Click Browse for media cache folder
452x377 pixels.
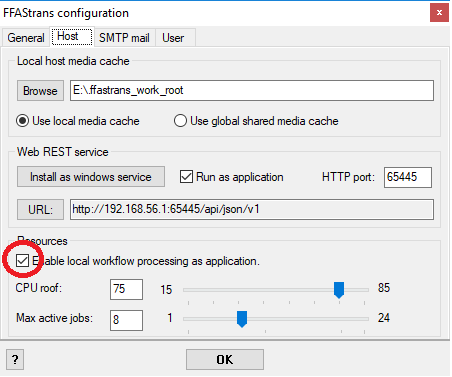pyautogui.click(x=40, y=90)
